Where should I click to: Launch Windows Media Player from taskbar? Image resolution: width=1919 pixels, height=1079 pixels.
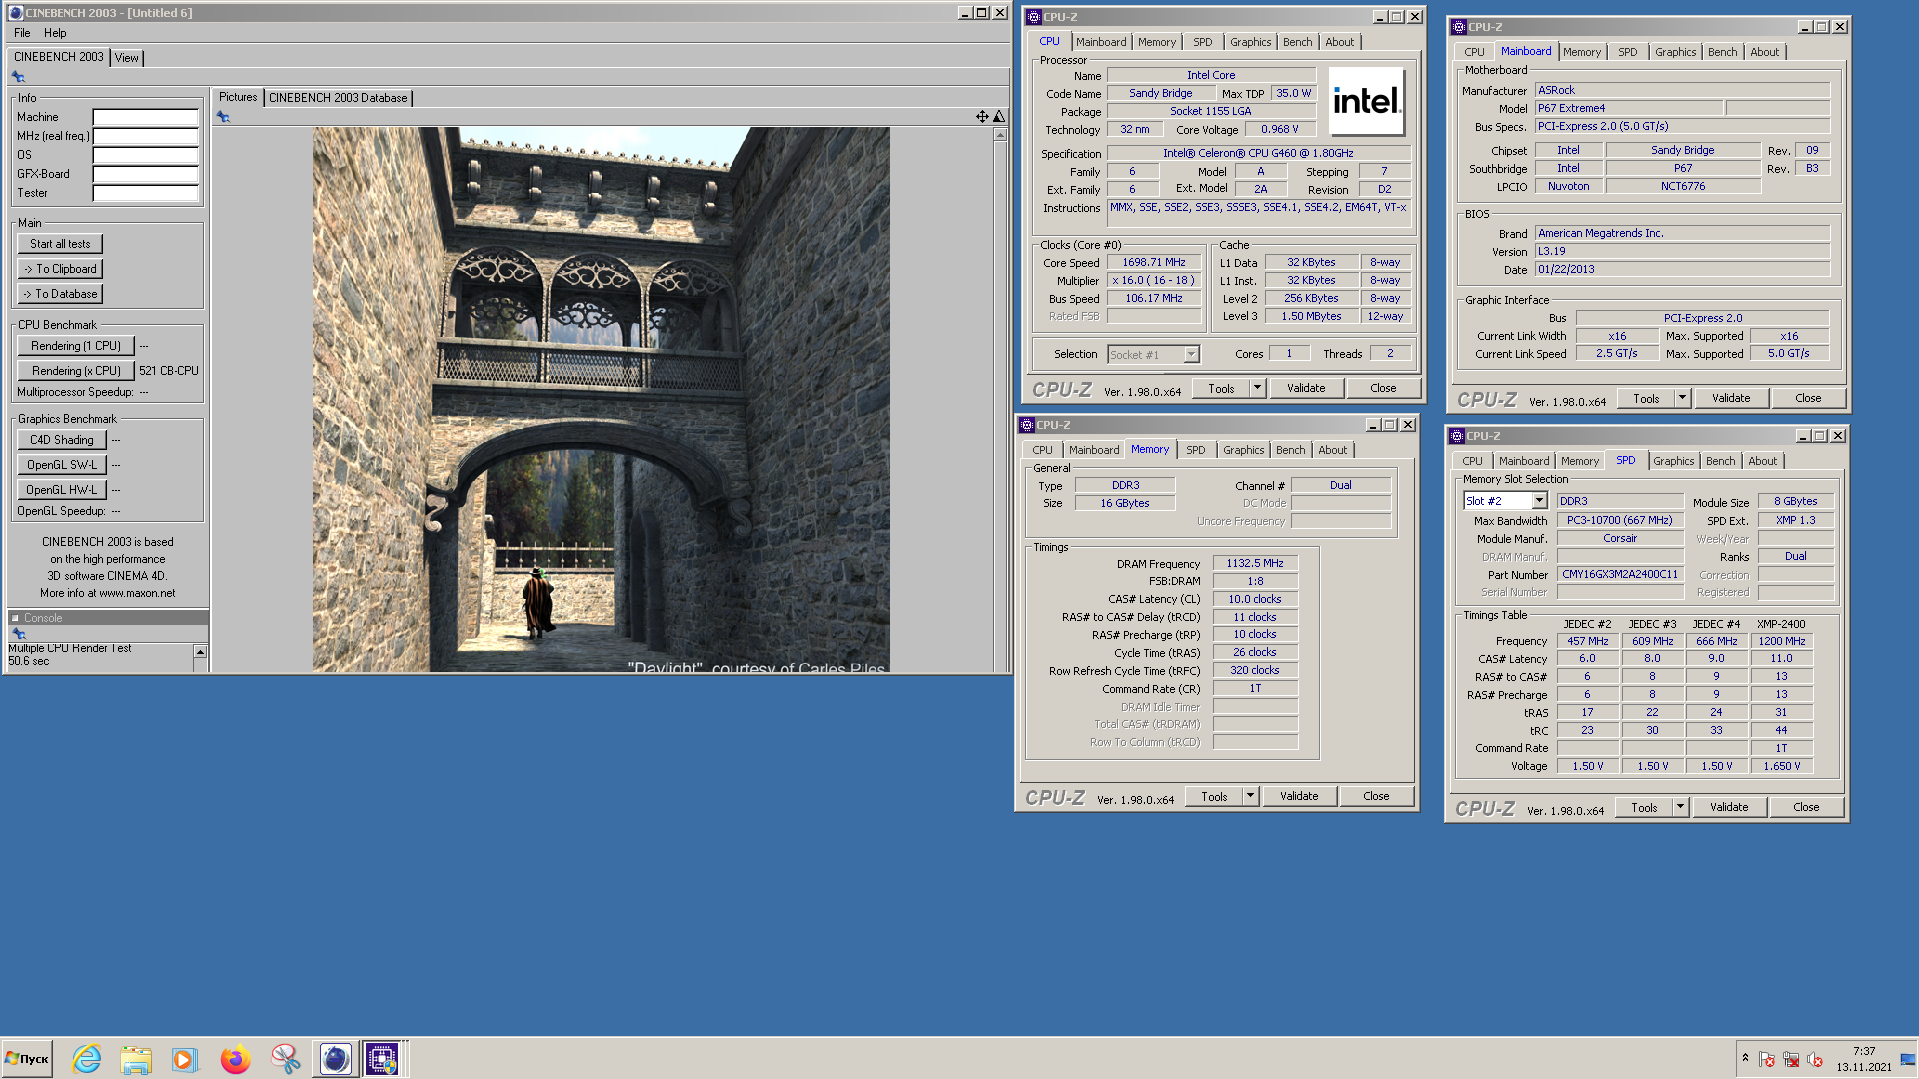point(184,1059)
